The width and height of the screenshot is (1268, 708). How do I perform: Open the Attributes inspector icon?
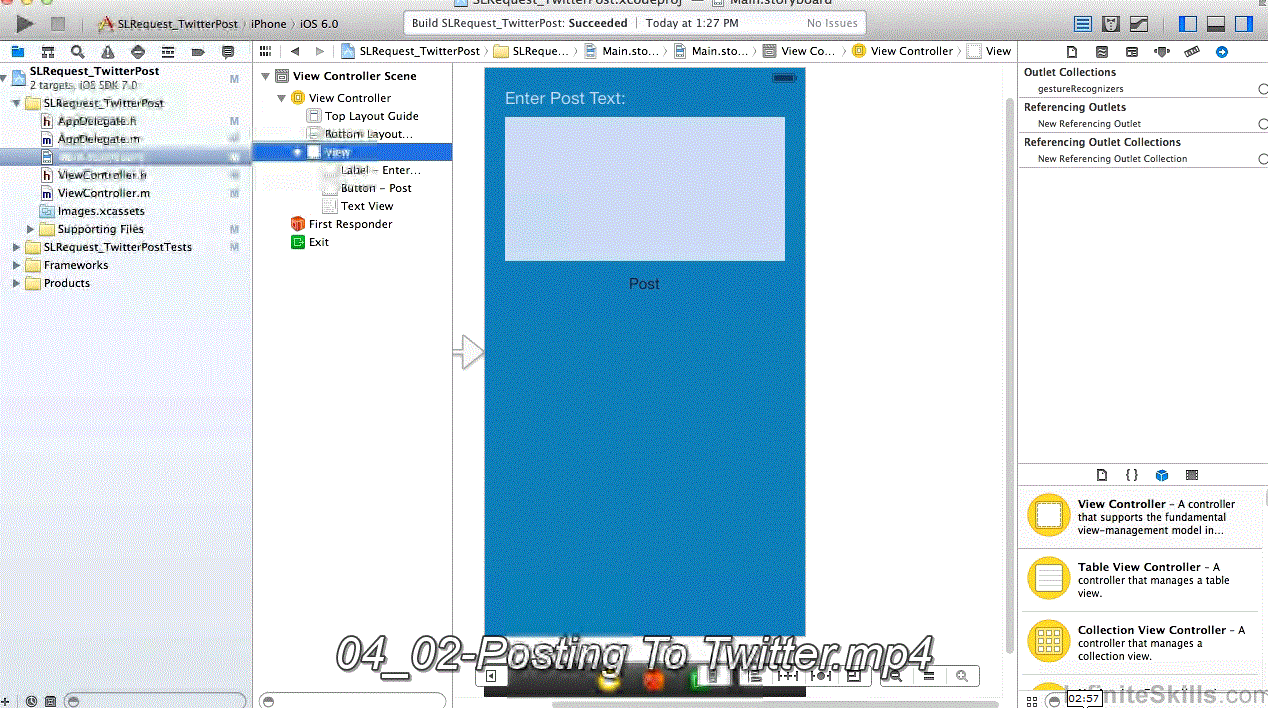(x=1161, y=52)
